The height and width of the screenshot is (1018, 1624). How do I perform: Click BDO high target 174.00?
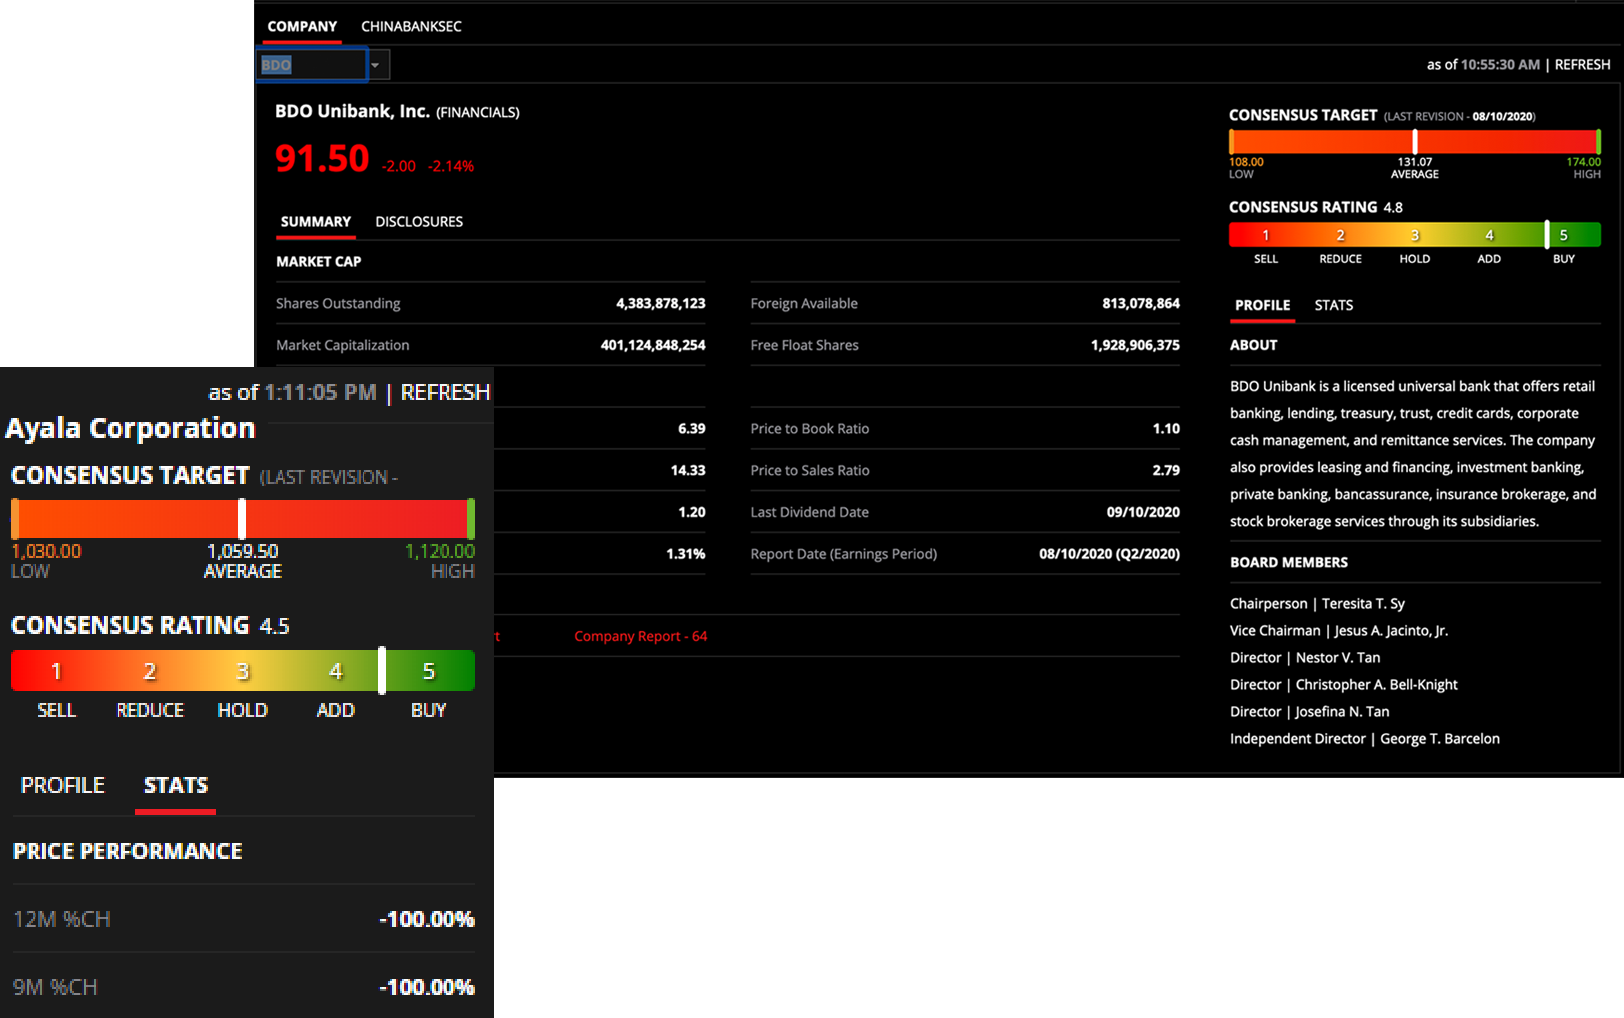pyautogui.click(x=1584, y=162)
